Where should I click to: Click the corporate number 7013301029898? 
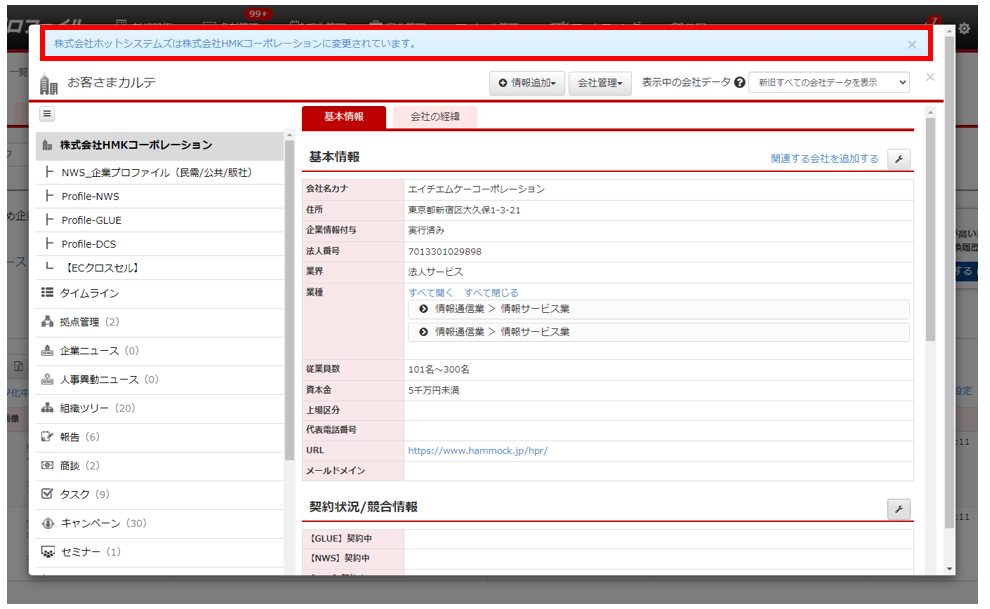(x=444, y=252)
